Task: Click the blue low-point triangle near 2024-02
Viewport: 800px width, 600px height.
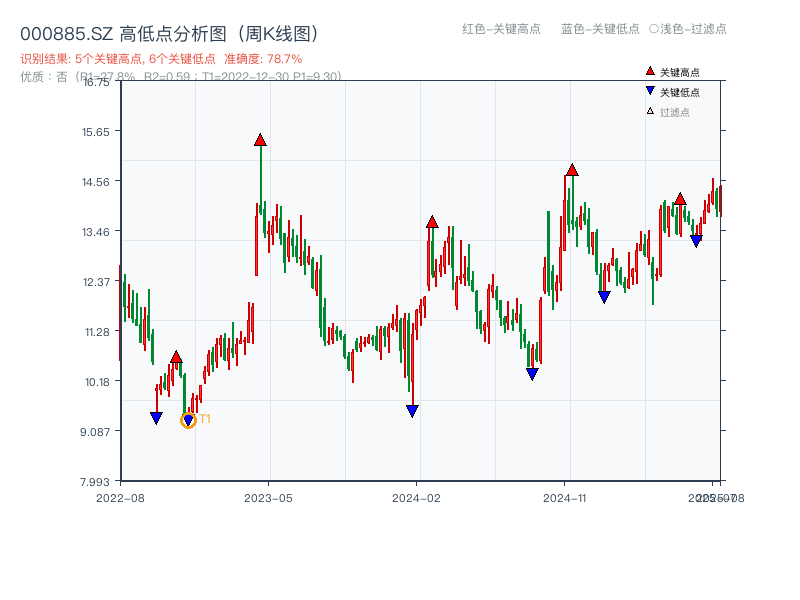Action: click(411, 410)
